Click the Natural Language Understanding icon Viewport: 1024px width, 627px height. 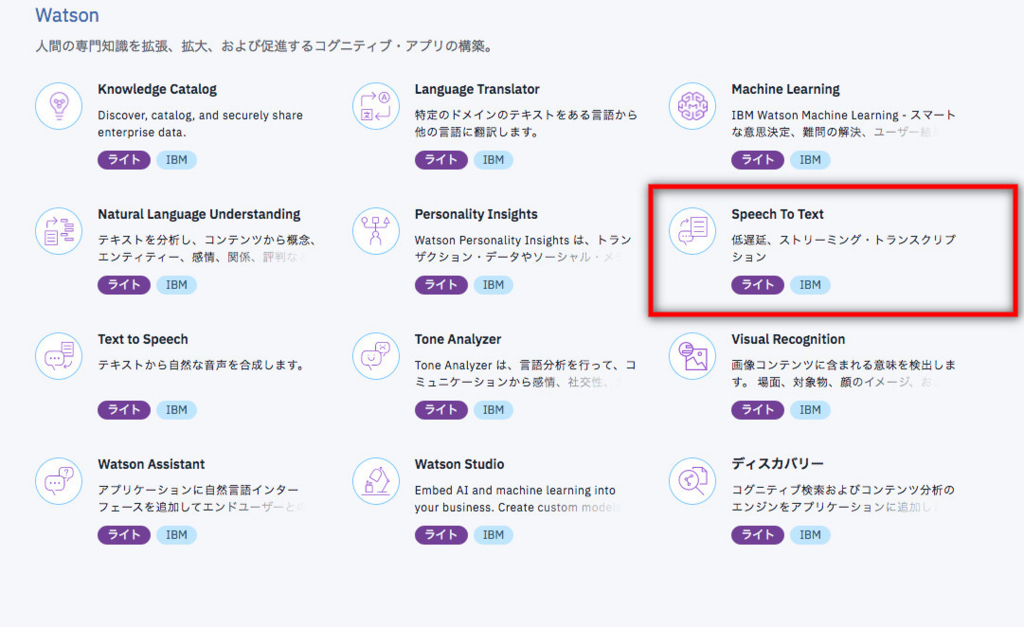59,231
